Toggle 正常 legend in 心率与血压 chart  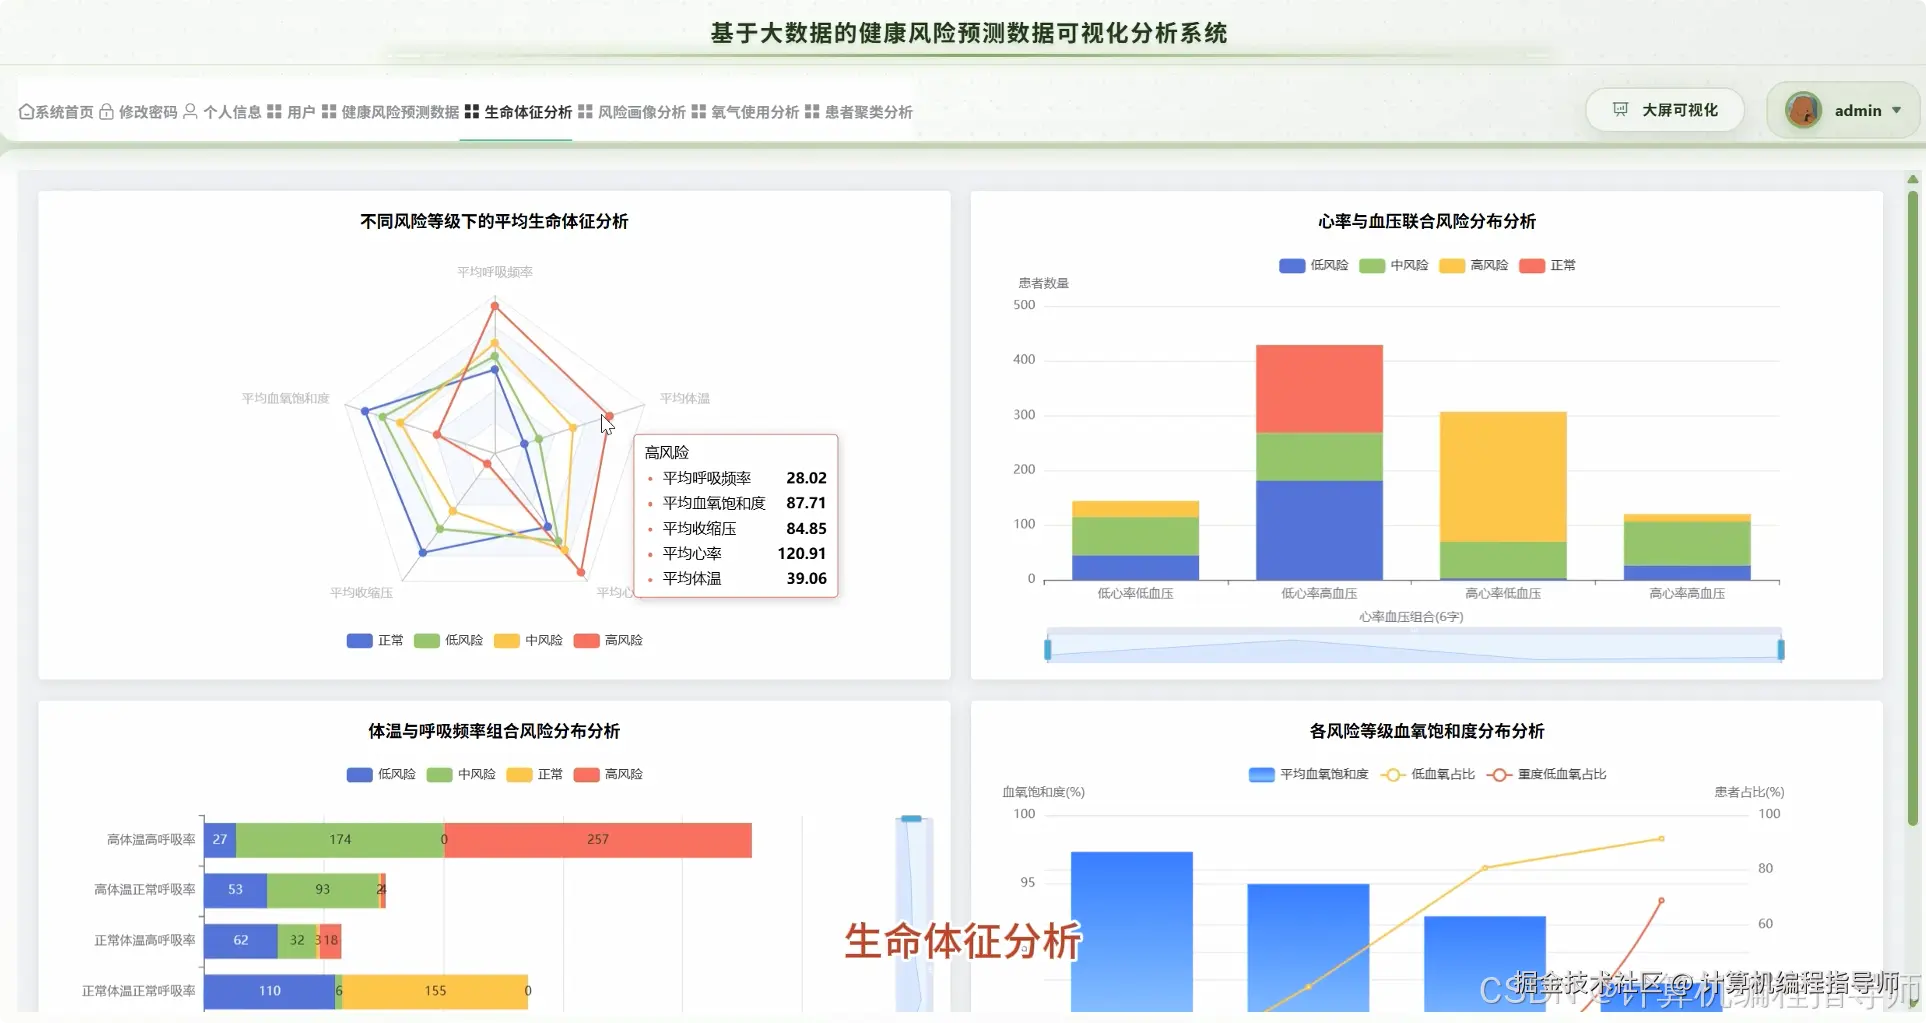[1547, 265]
